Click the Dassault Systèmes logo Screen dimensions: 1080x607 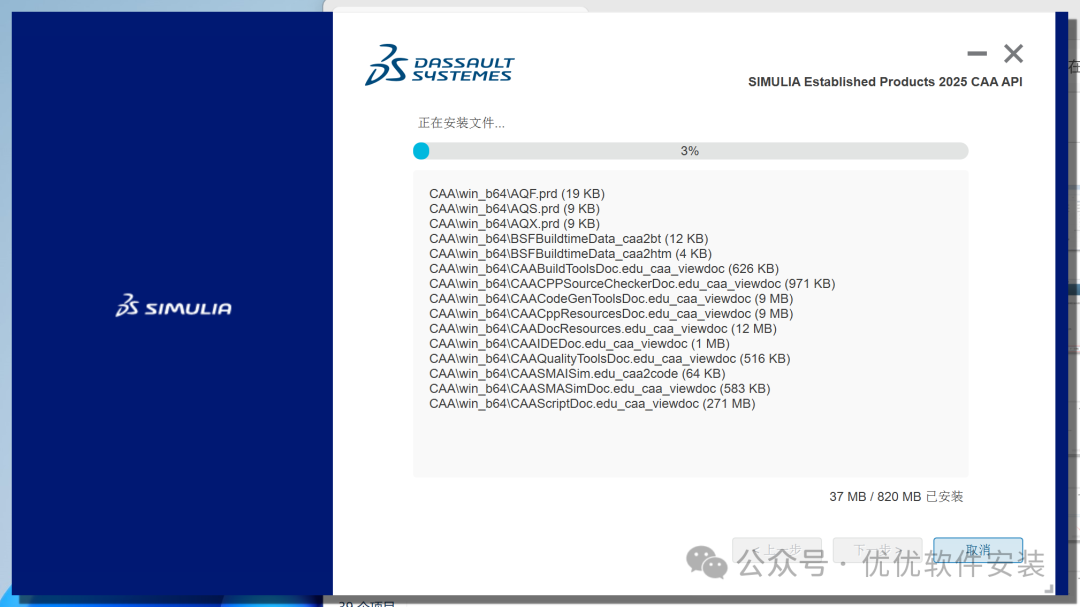pos(439,65)
